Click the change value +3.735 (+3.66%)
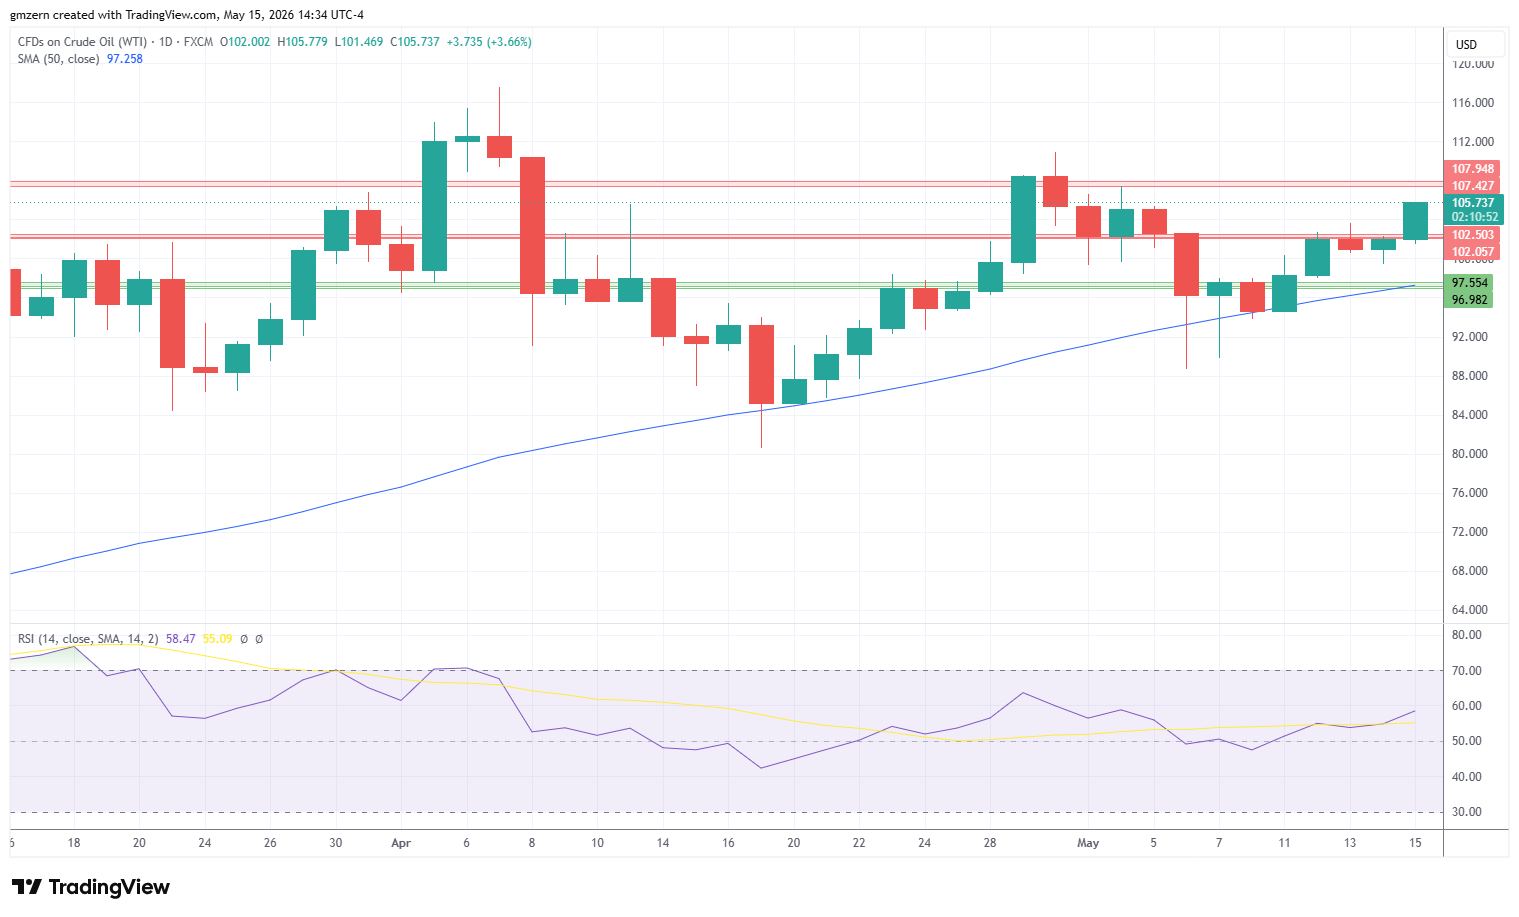 click(489, 42)
